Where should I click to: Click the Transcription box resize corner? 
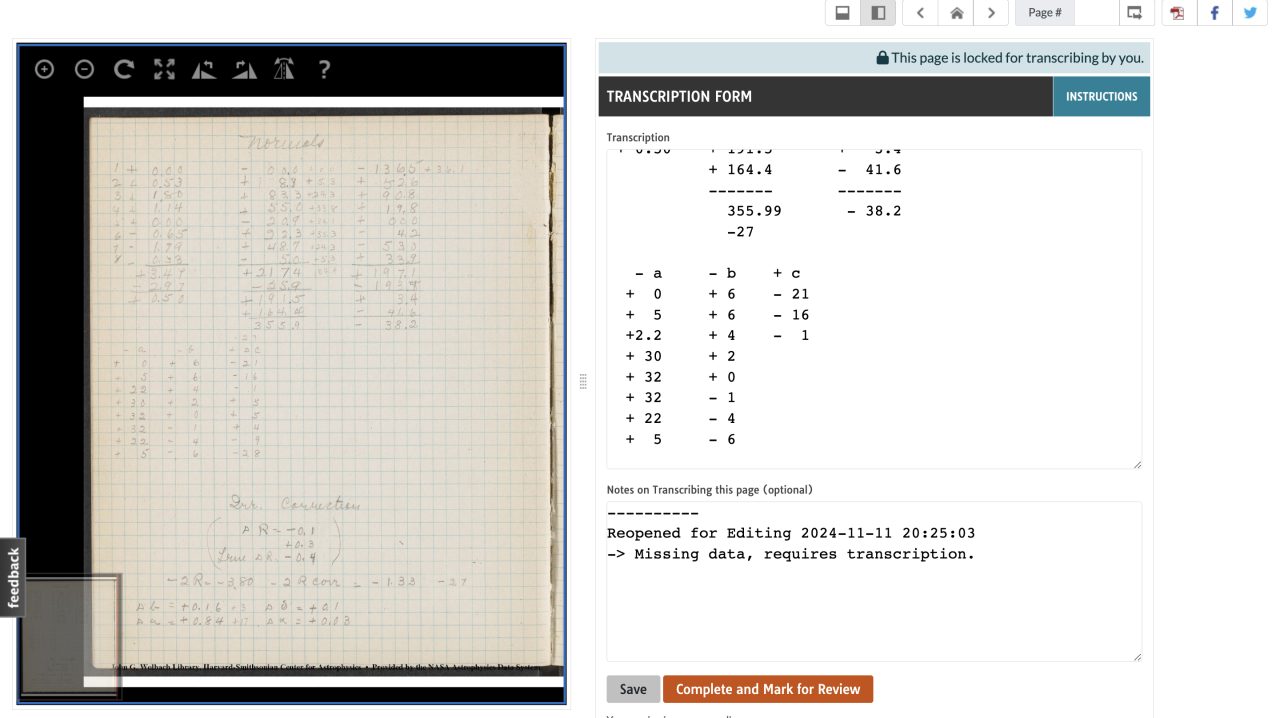click(x=1136, y=463)
